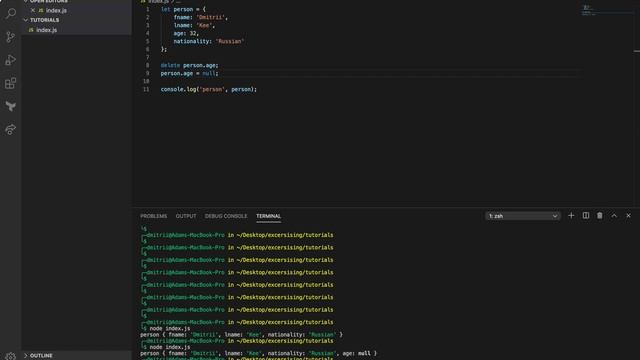Close the terminal panel

(629, 216)
